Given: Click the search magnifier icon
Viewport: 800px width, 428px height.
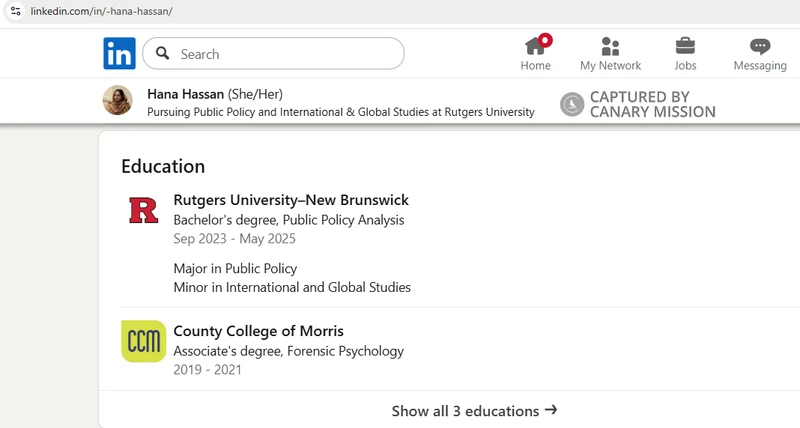Looking at the screenshot, I should click(x=162, y=53).
